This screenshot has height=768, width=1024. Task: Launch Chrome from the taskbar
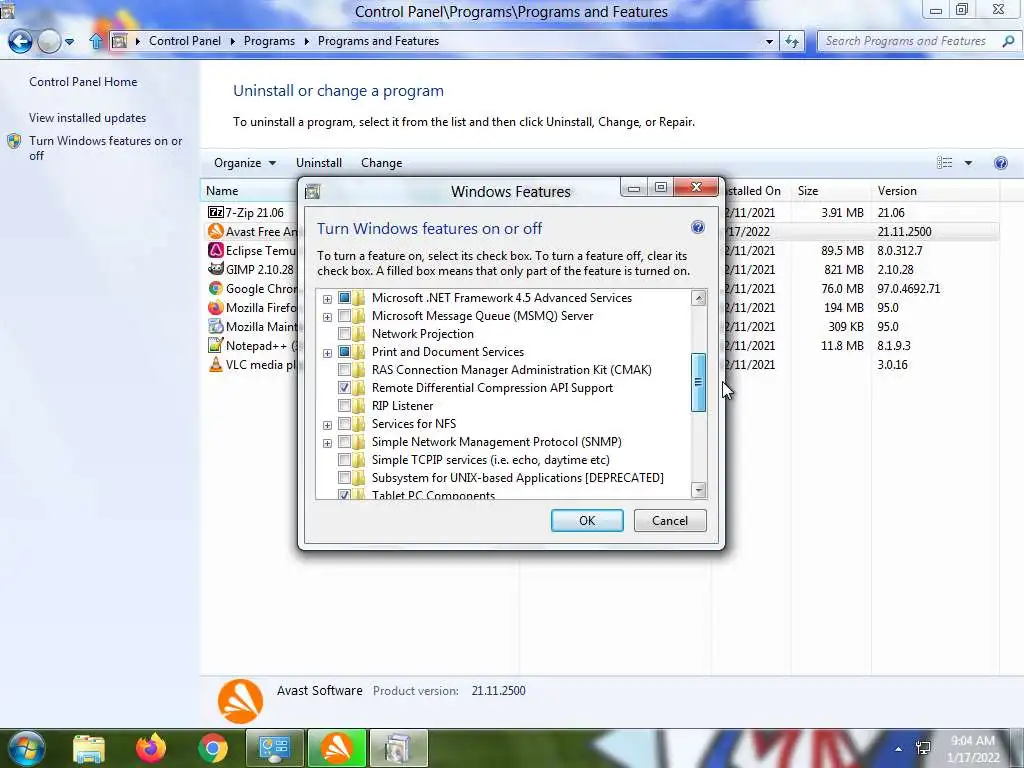pos(213,748)
